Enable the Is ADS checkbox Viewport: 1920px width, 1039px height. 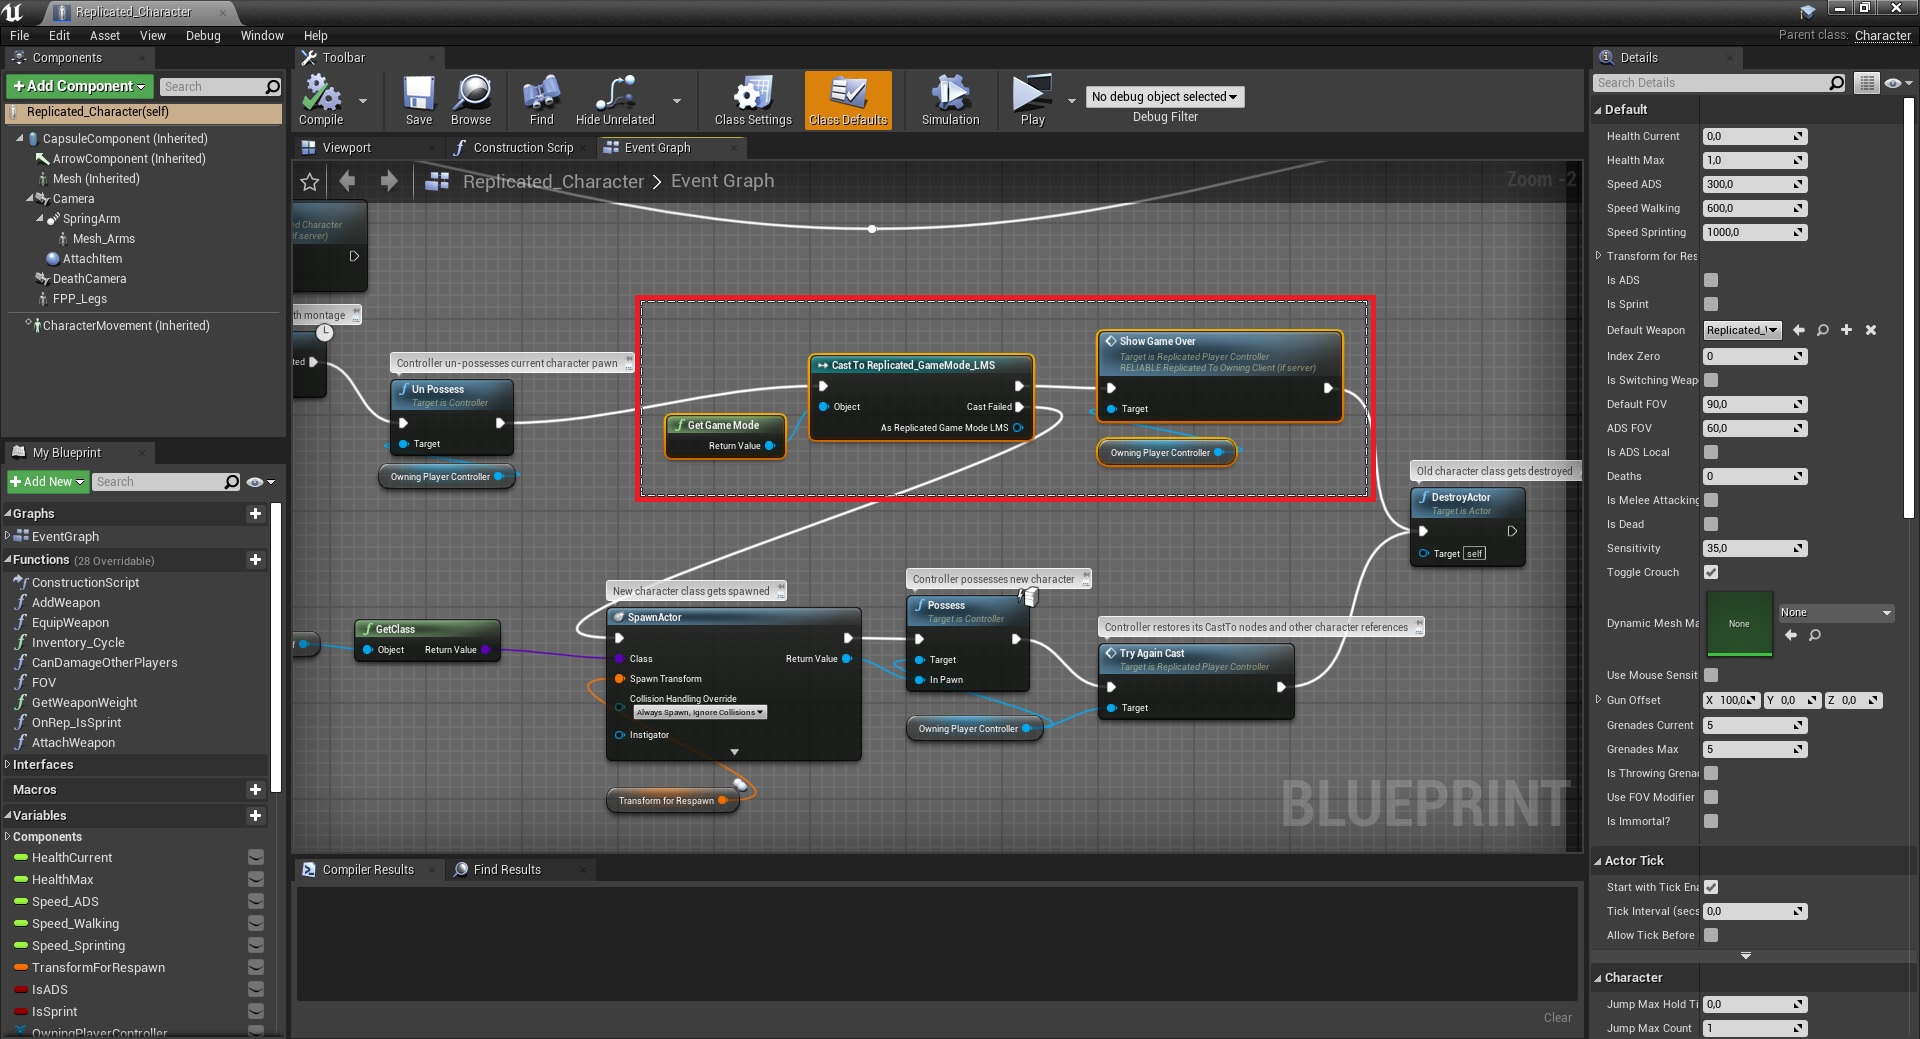tap(1711, 281)
